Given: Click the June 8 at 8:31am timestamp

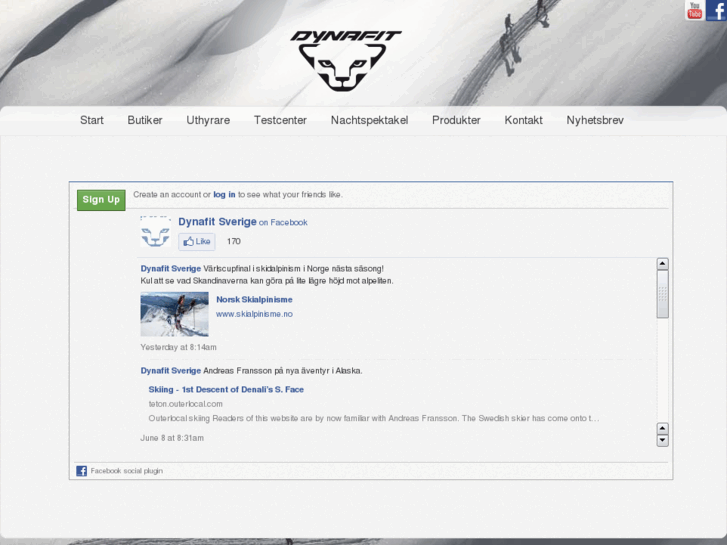Looking at the screenshot, I should [x=172, y=438].
